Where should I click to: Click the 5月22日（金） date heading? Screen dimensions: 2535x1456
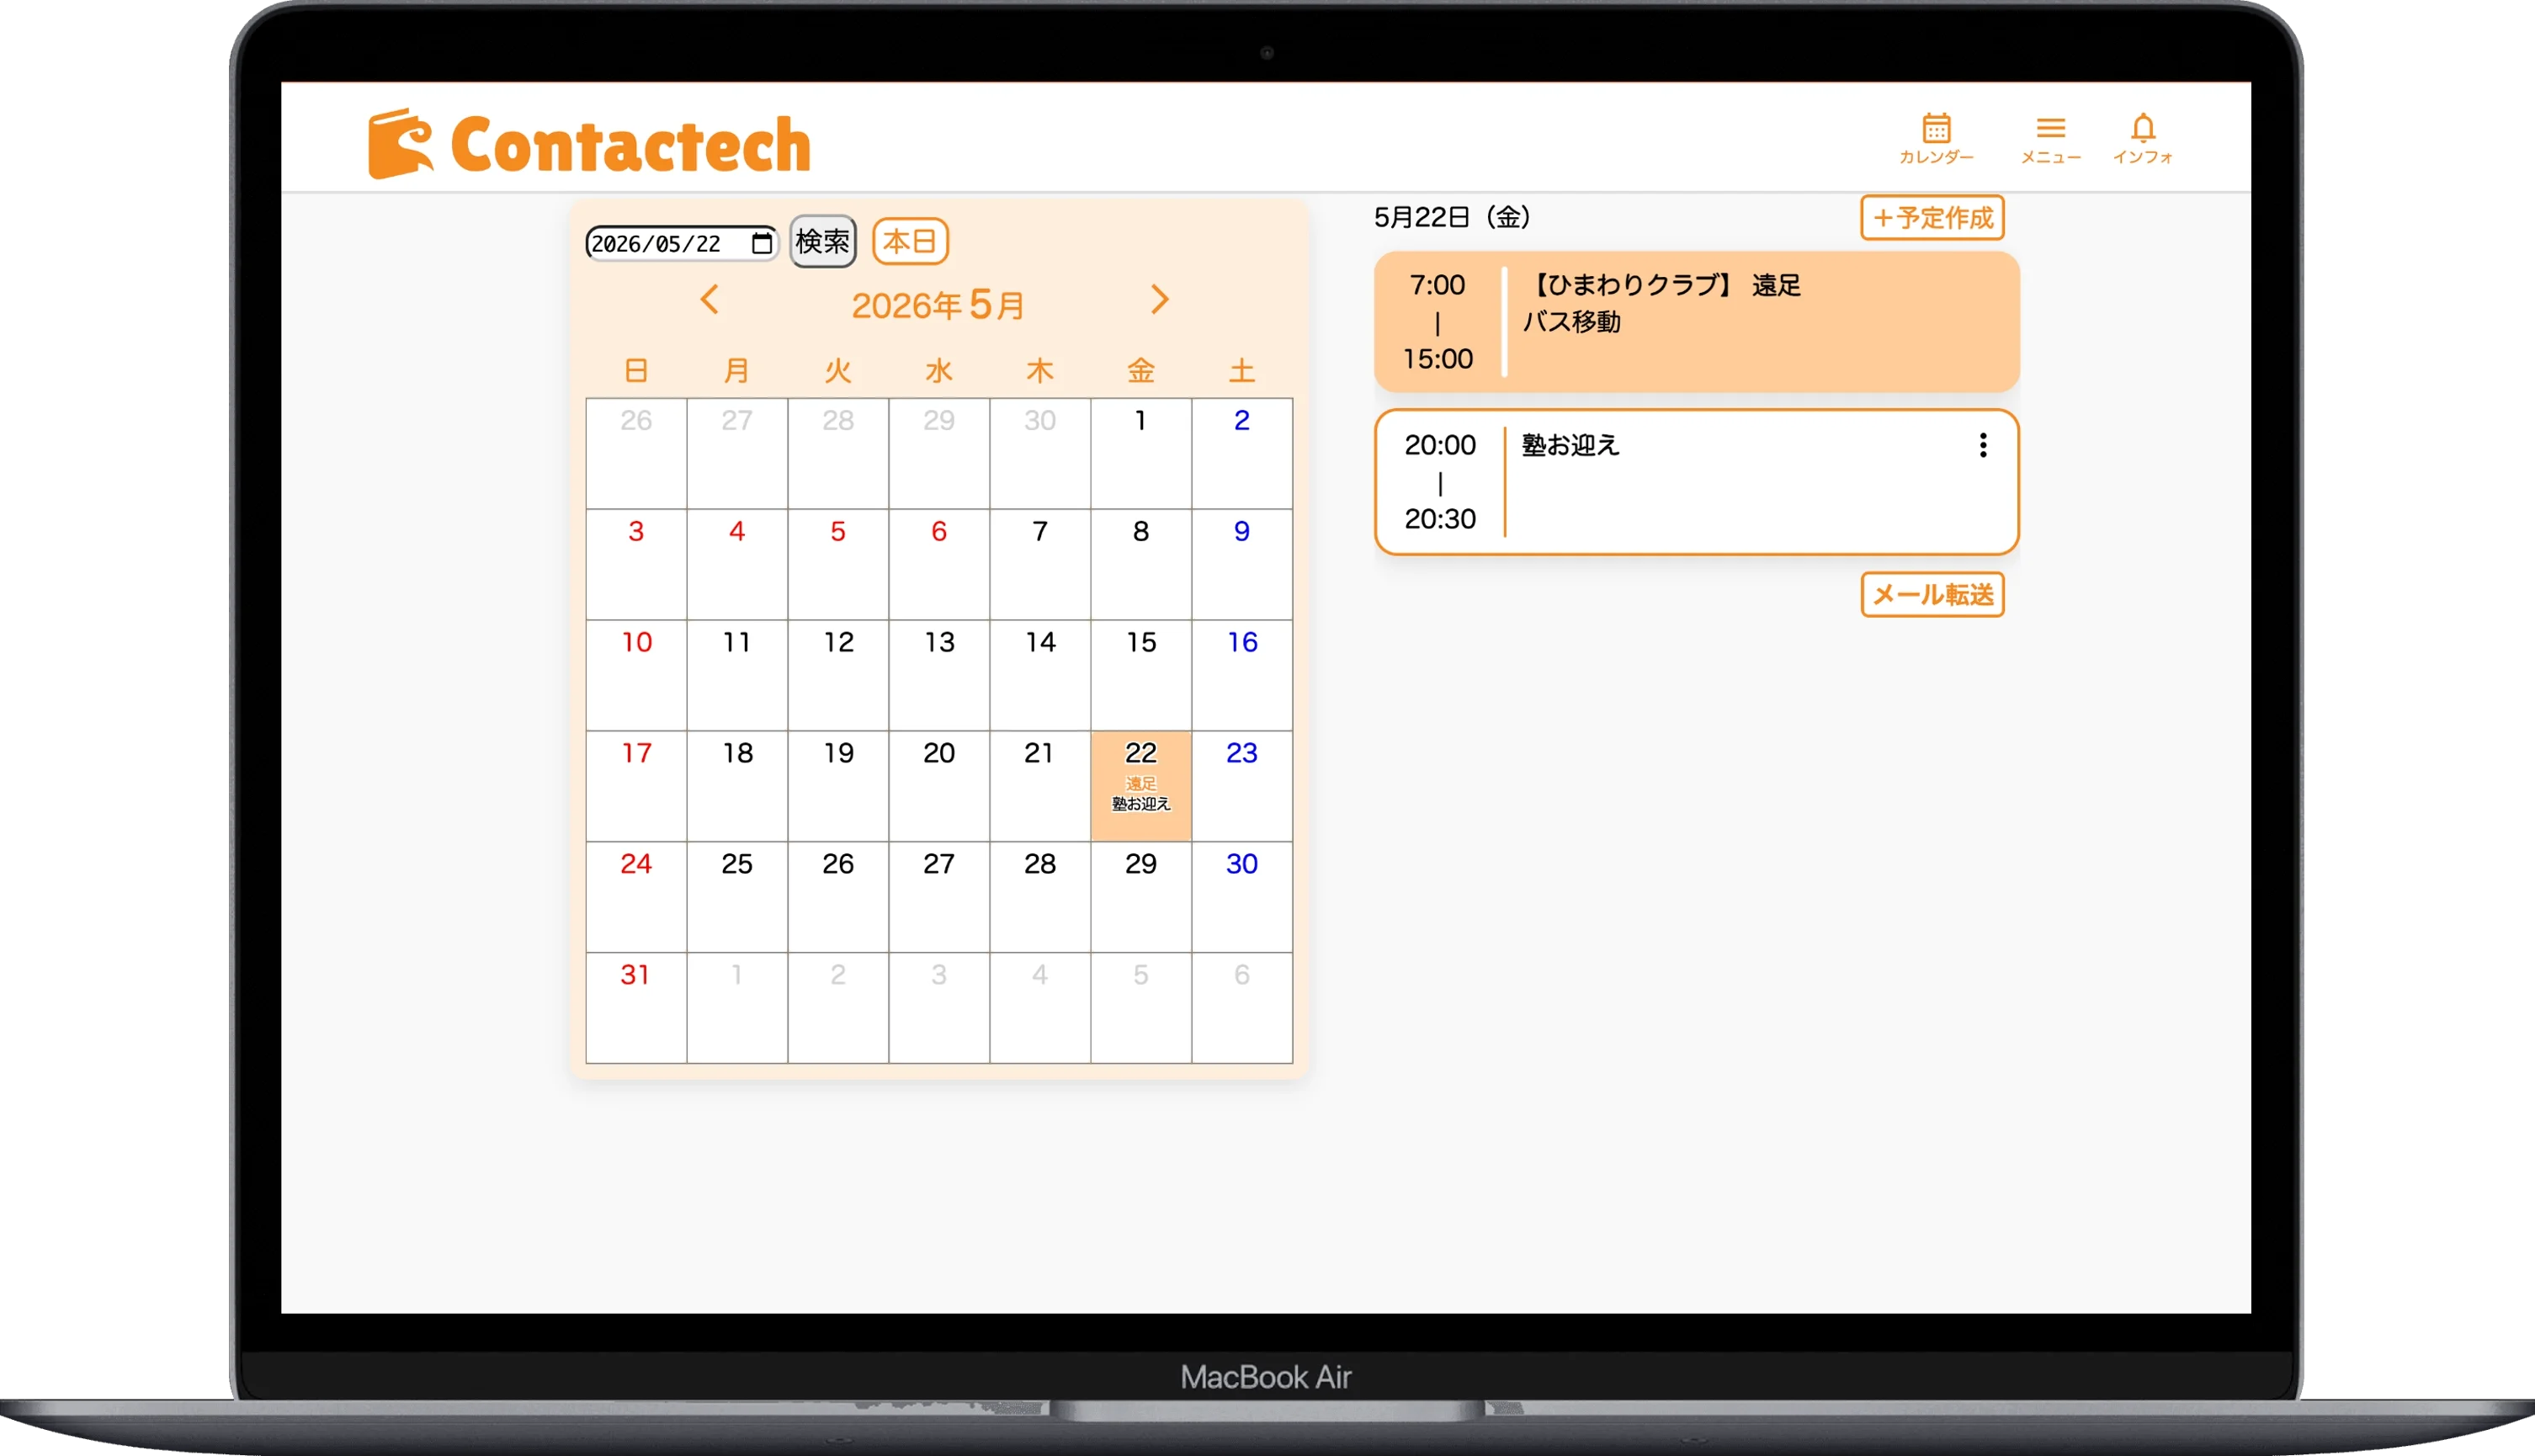1452,217
